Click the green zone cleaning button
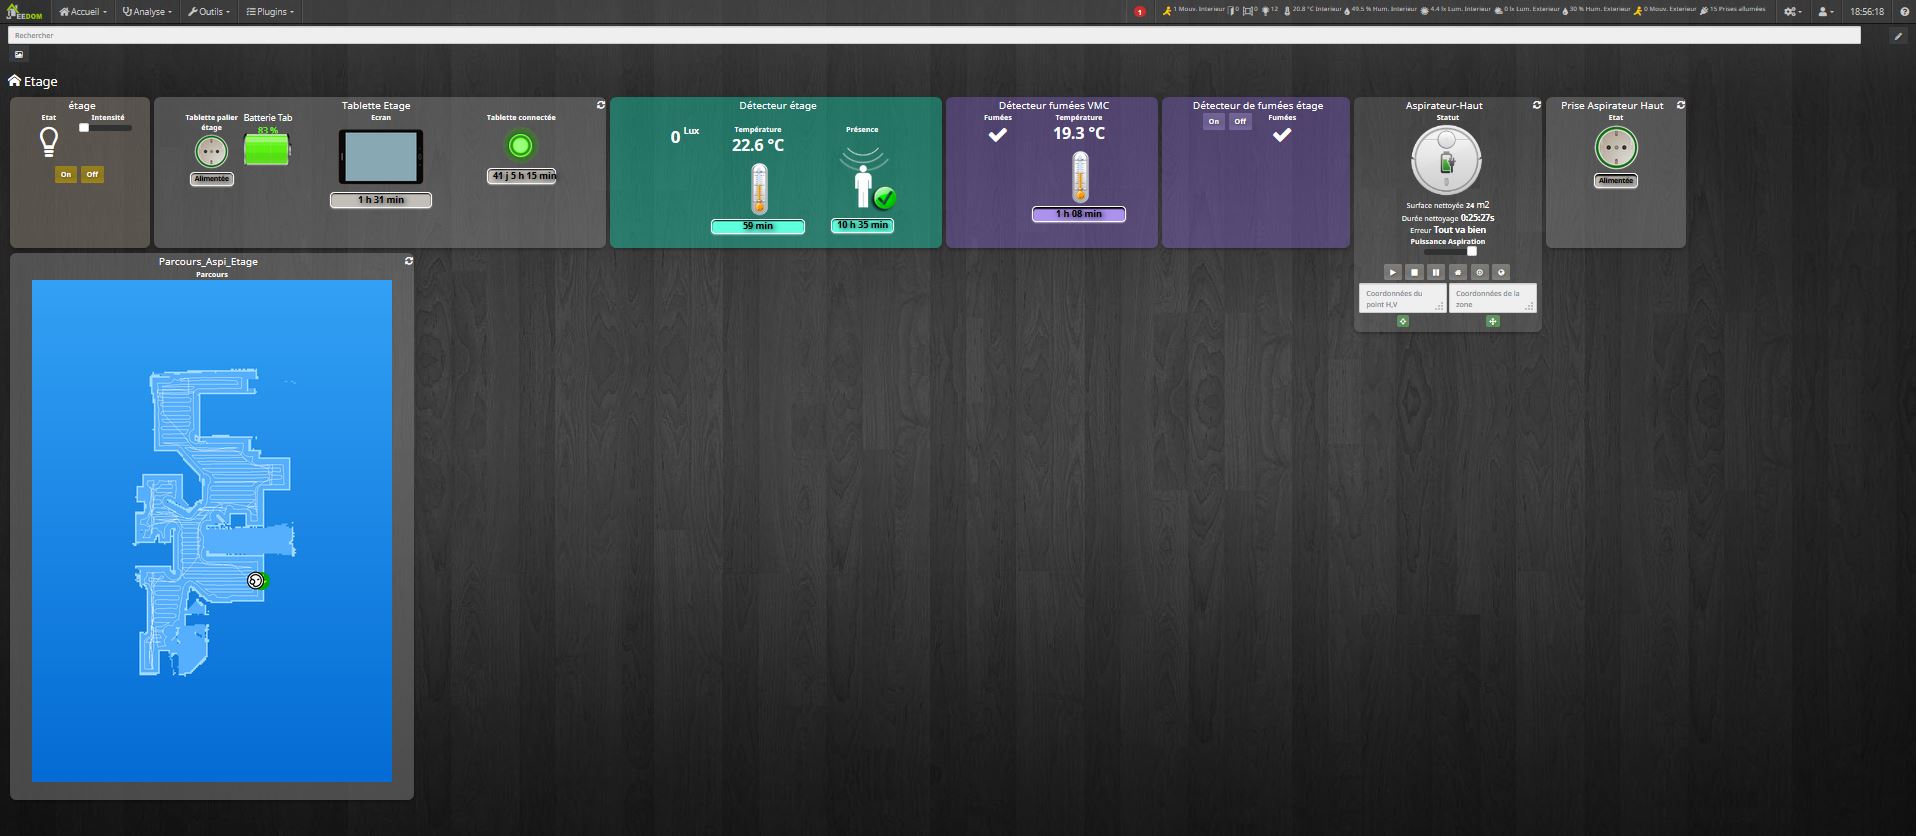The height and width of the screenshot is (836, 1916). [1493, 321]
